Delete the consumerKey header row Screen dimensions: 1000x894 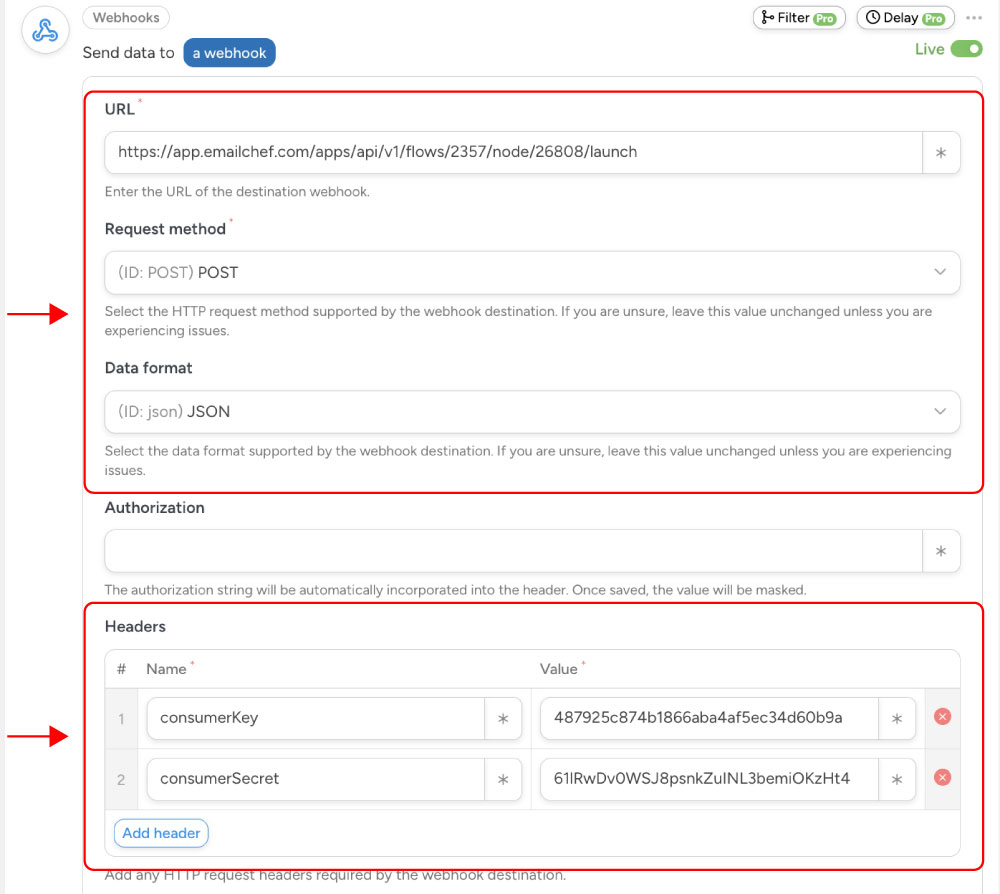tap(942, 717)
